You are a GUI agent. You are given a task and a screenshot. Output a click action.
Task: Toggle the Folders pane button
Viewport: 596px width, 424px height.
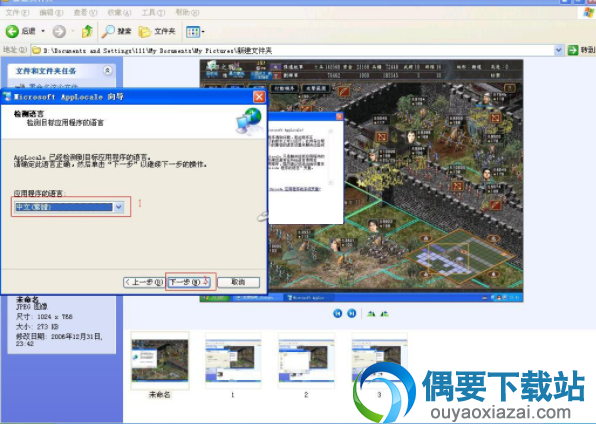157,31
